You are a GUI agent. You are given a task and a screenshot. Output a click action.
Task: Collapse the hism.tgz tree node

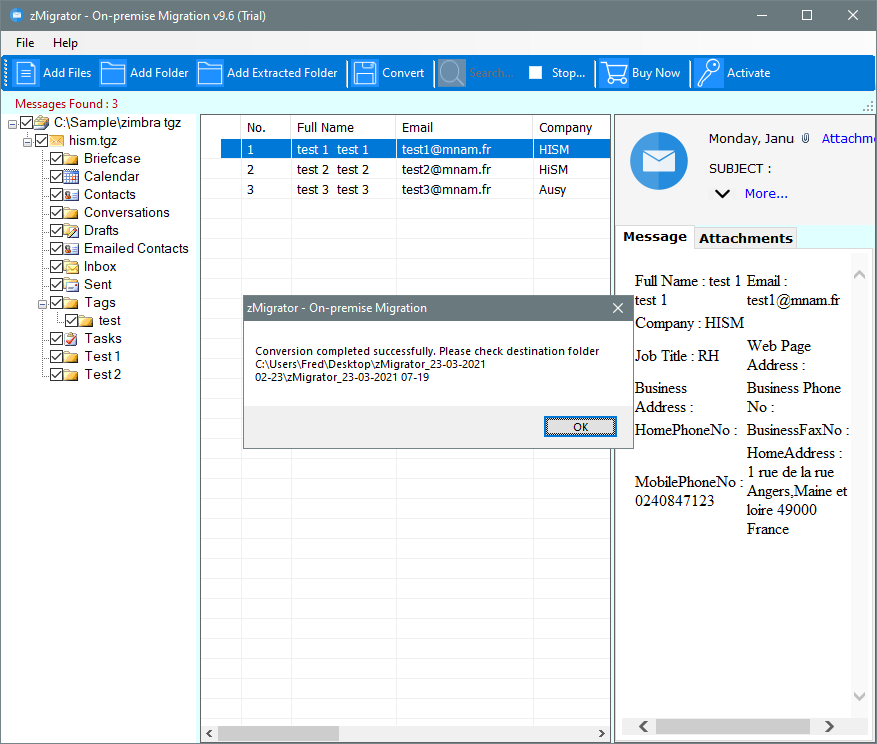27,142
